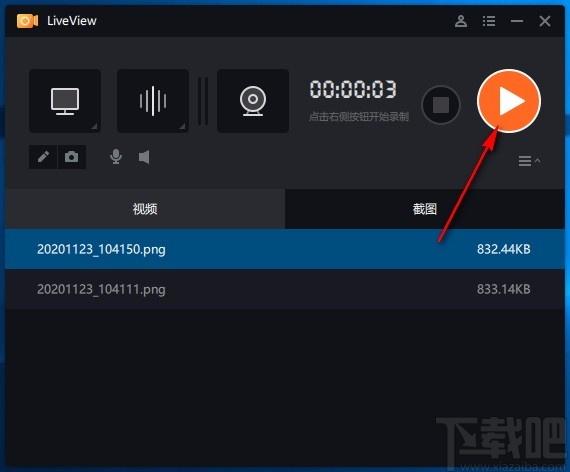This screenshot has width=570, height=472.
Task: Toggle the system speaker sound
Action: point(144,157)
